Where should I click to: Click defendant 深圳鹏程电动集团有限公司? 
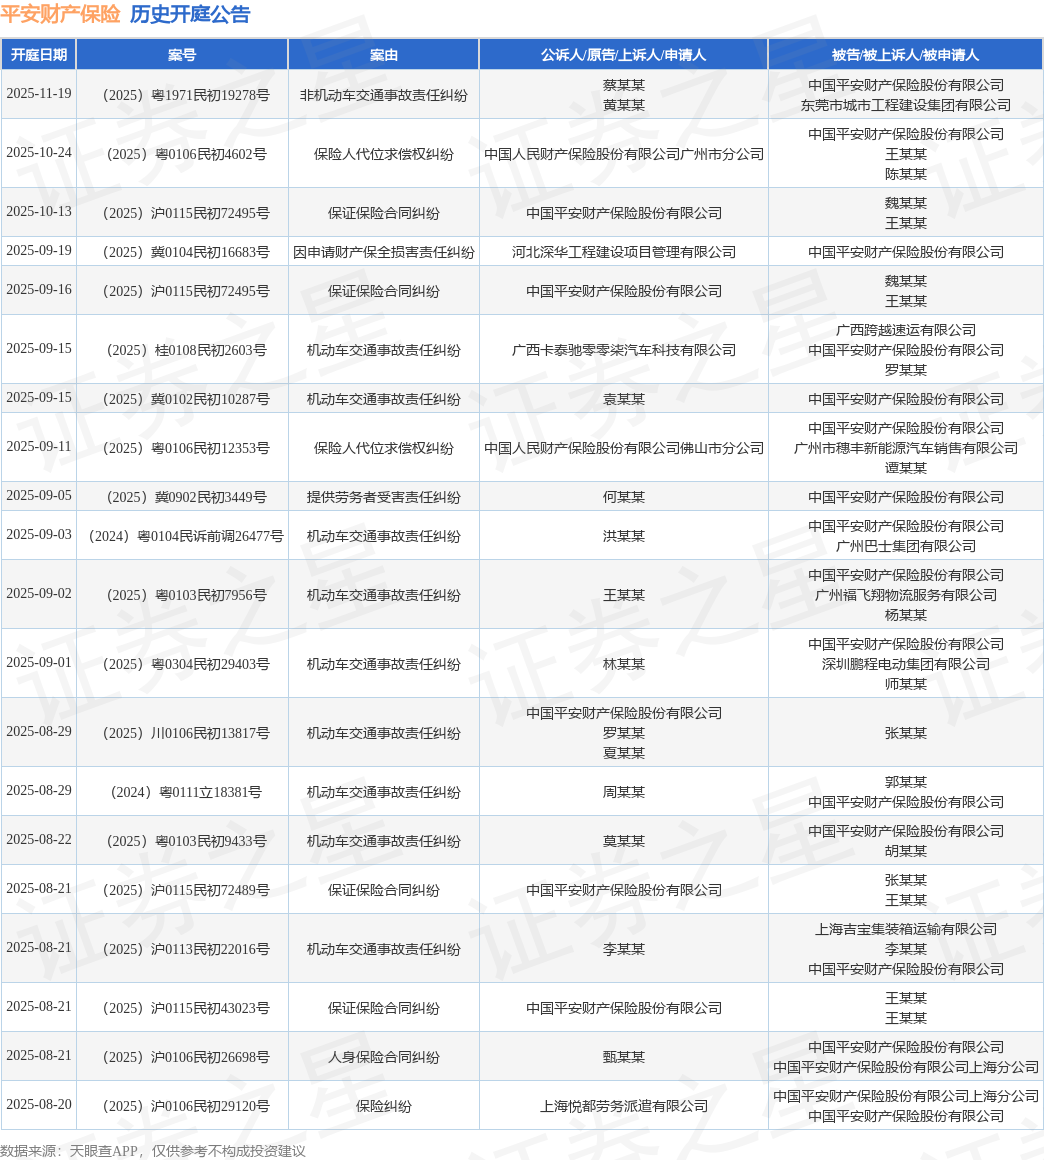[x=906, y=664]
